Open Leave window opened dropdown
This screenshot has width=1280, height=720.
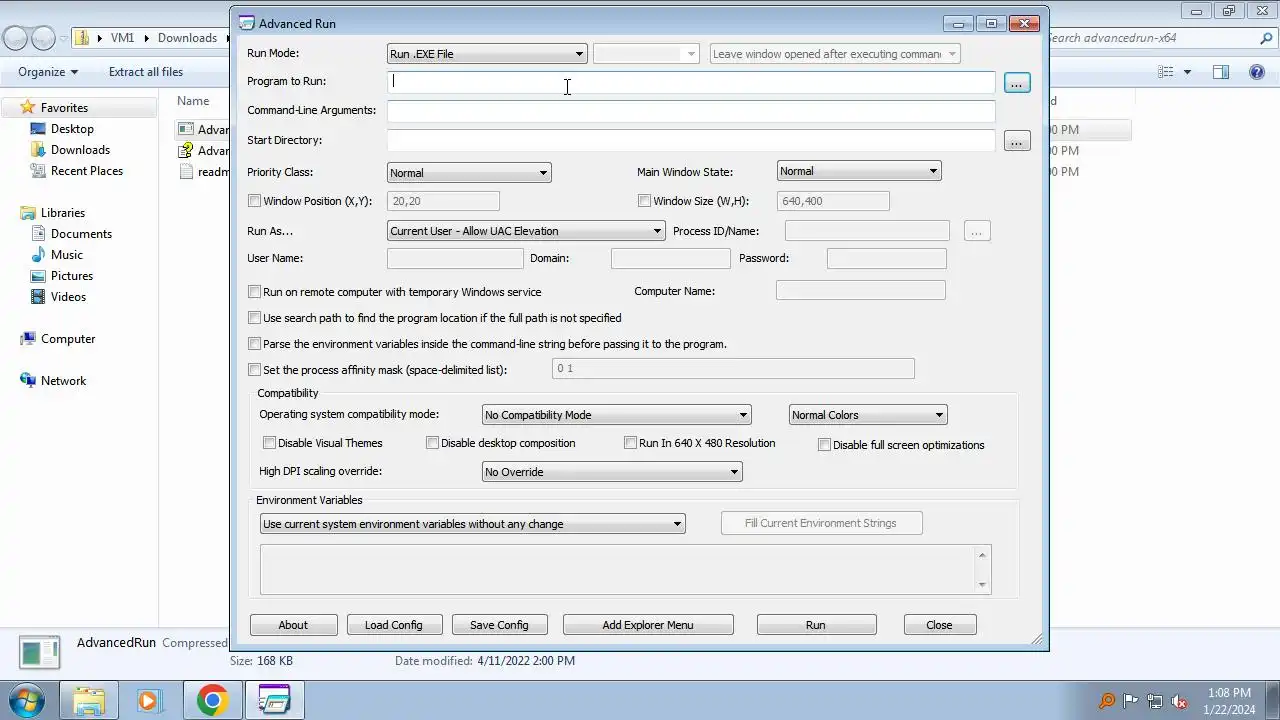click(x=835, y=54)
